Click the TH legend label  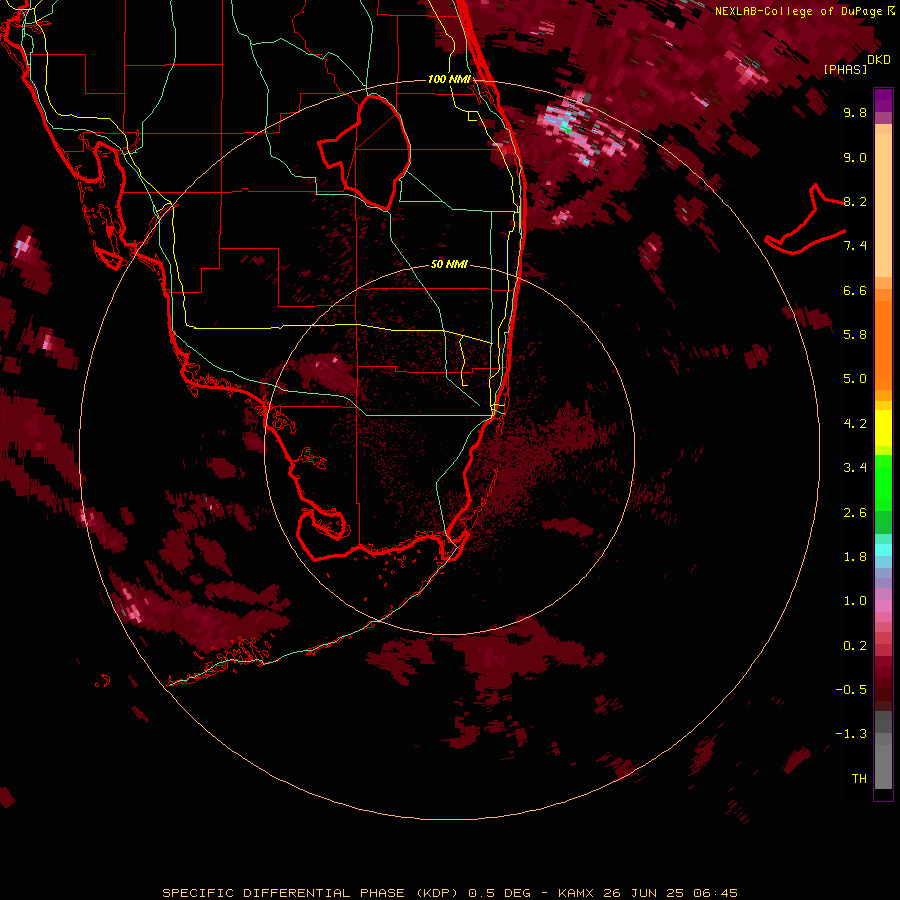[x=859, y=779]
